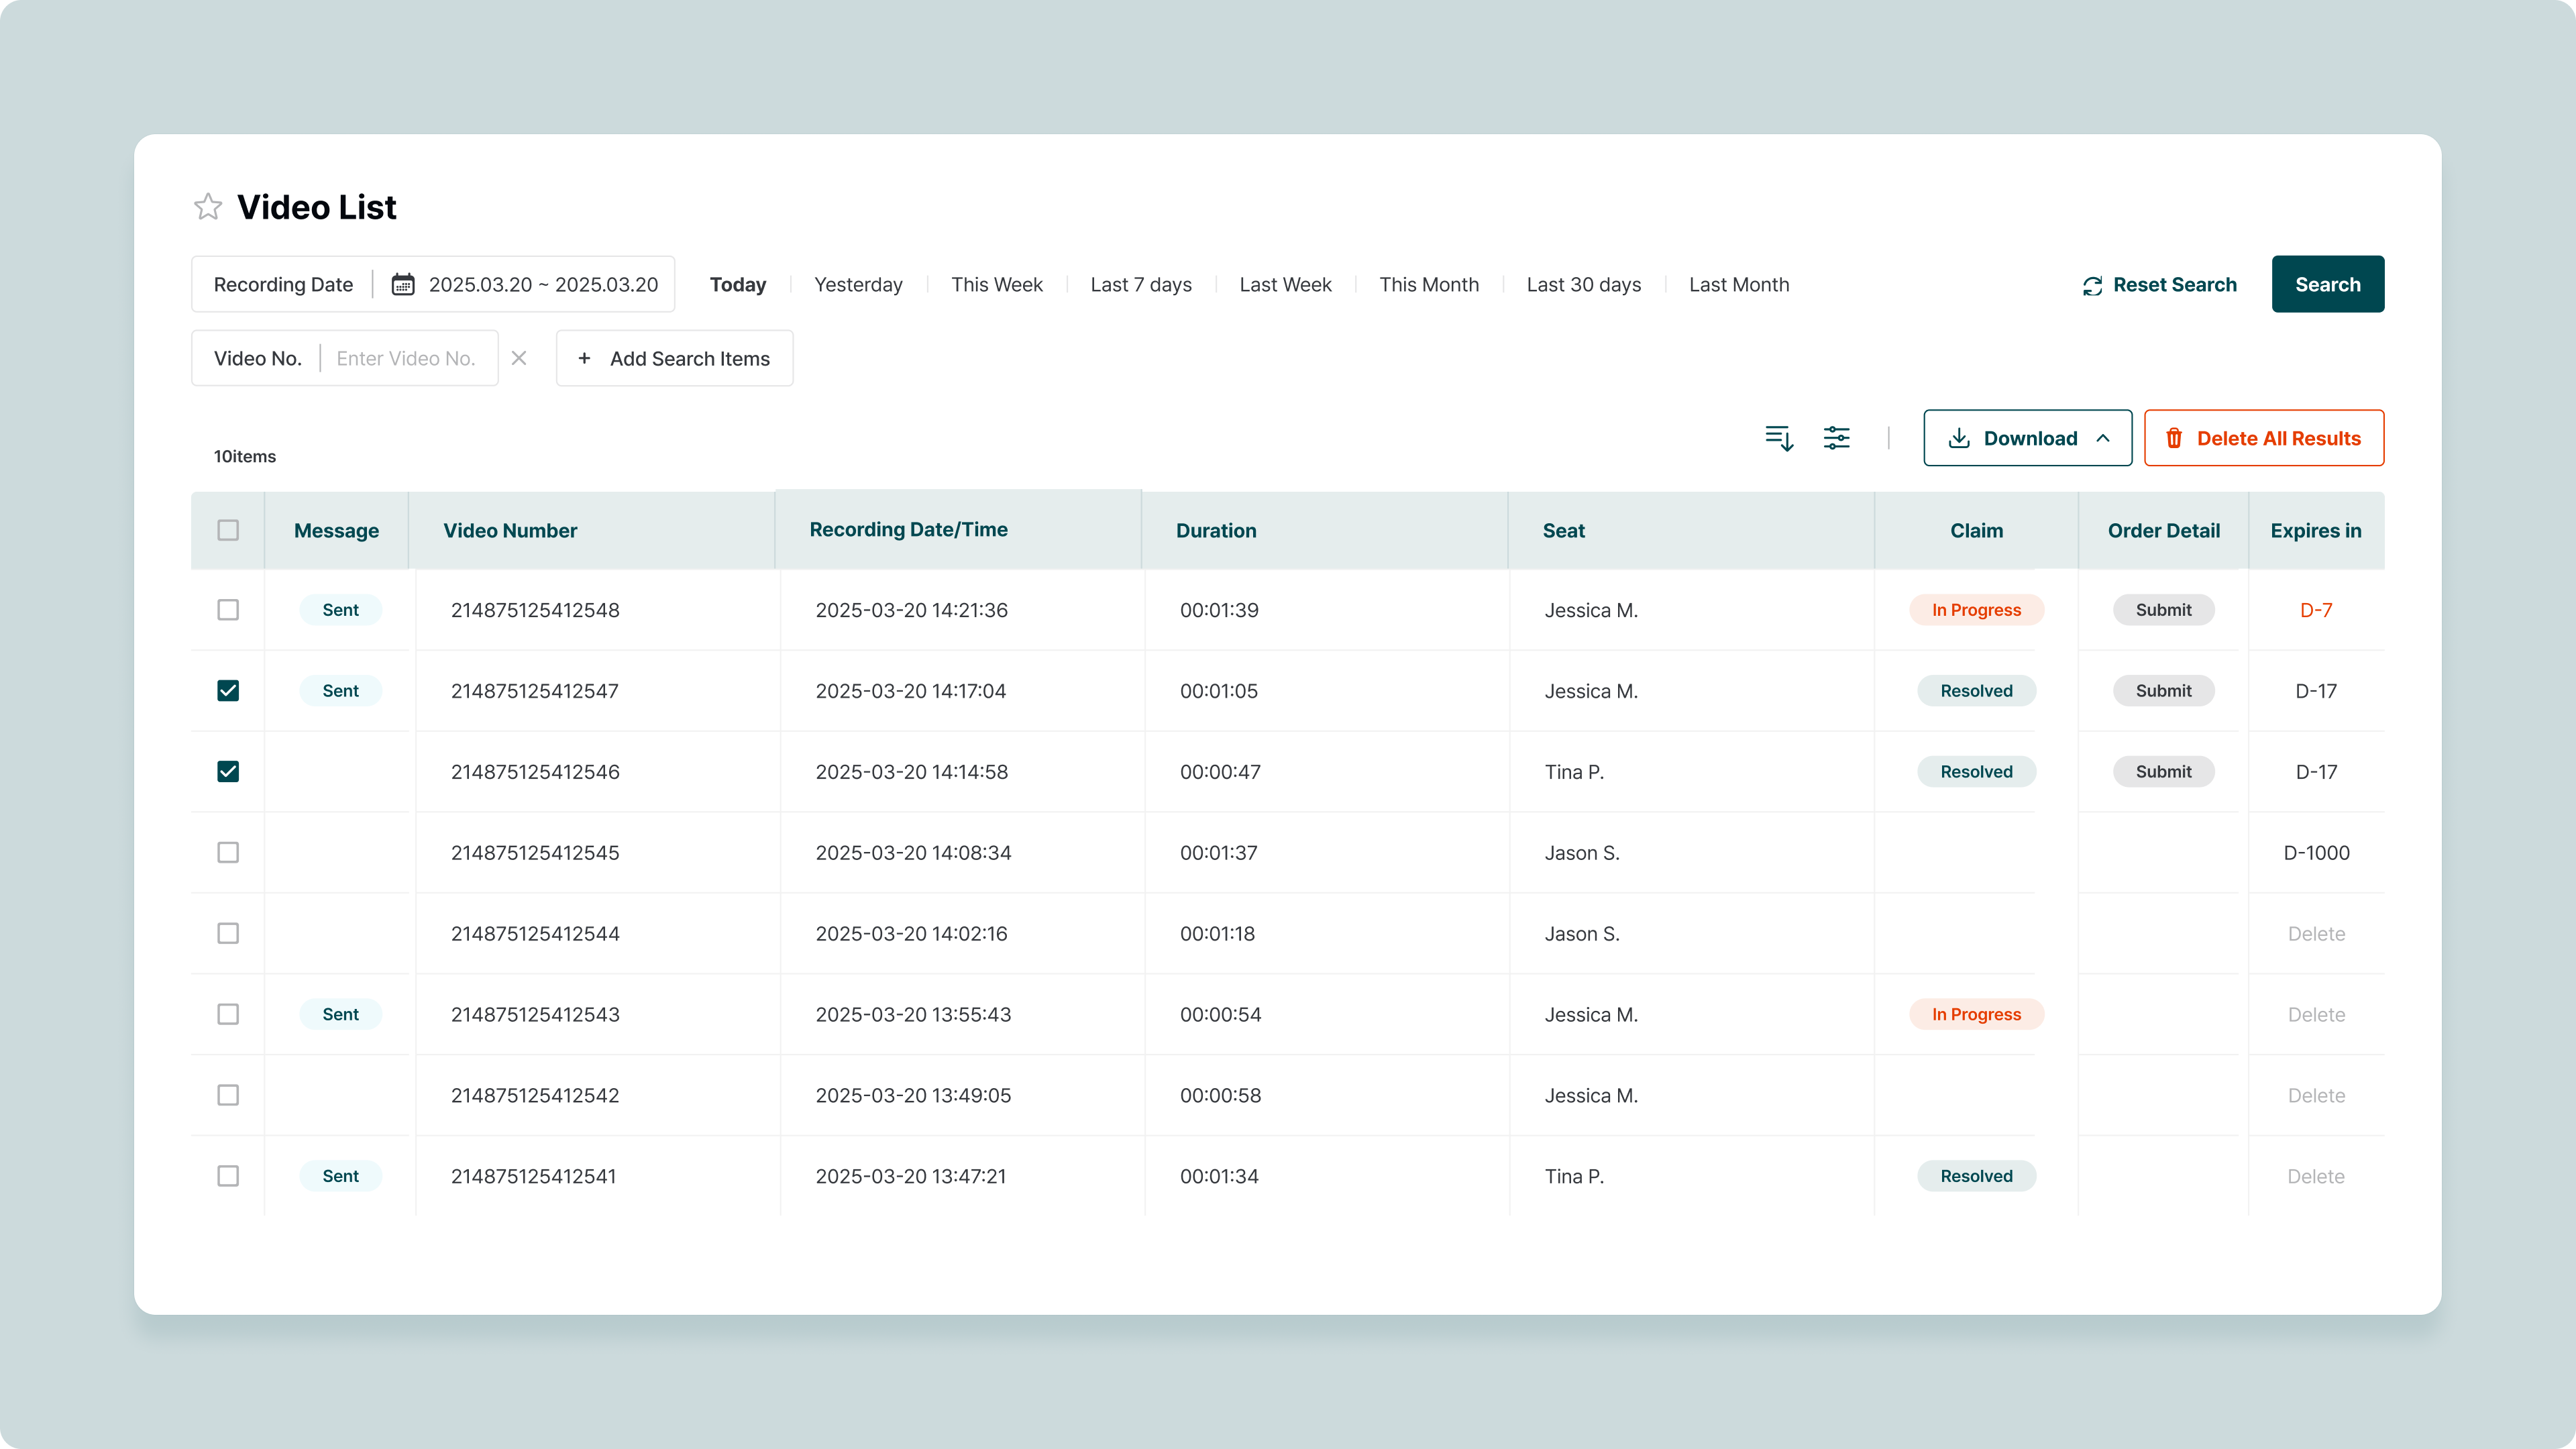Image resolution: width=2576 pixels, height=1449 pixels.
Task: Toggle the select-all header checkbox
Action: pos(228,530)
